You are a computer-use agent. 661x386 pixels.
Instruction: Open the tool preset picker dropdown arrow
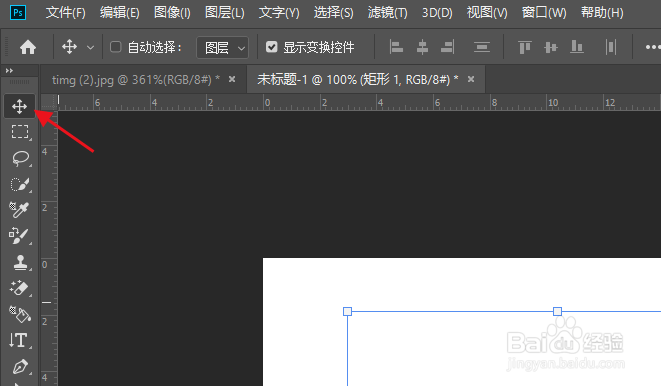(90, 48)
